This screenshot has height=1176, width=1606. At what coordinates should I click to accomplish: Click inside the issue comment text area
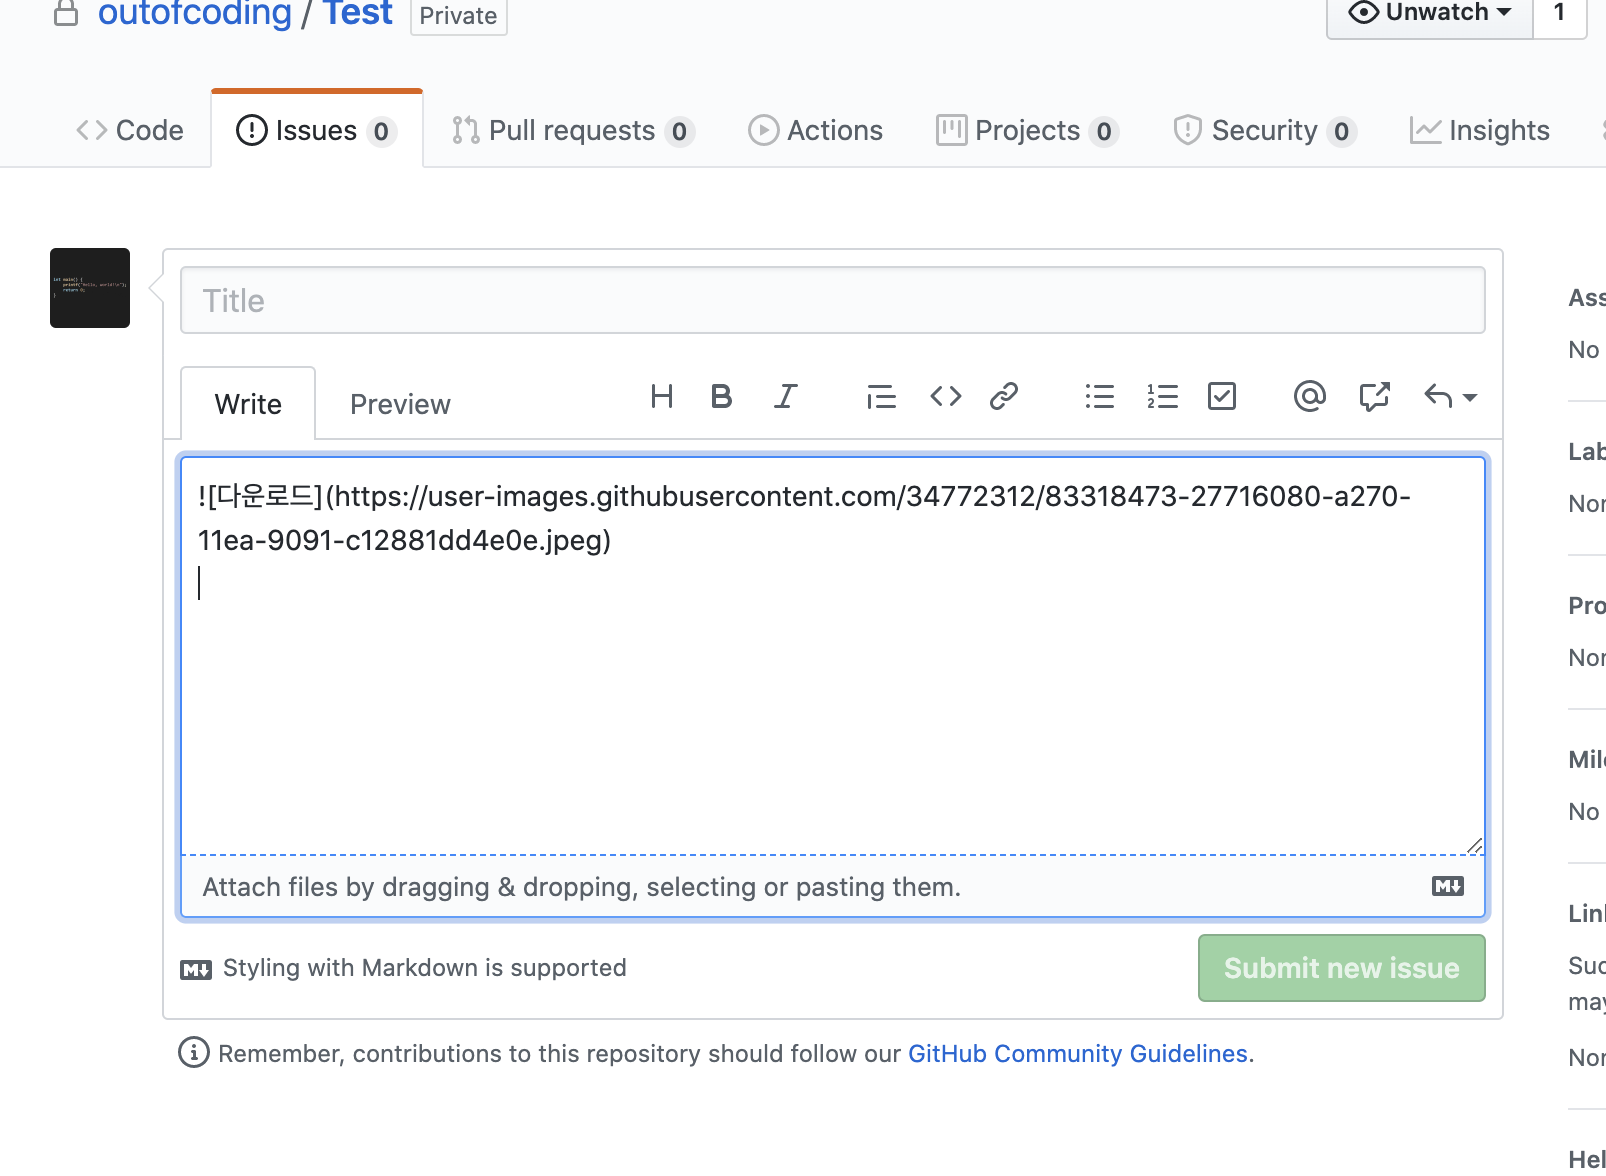click(833, 655)
